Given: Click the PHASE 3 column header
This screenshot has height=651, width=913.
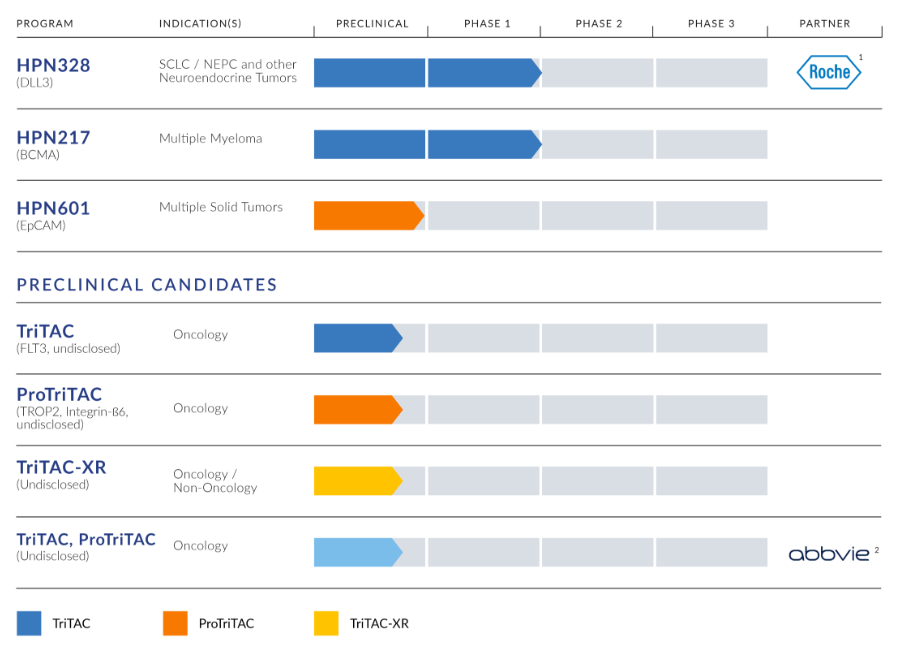Looking at the screenshot, I should 711,24.
